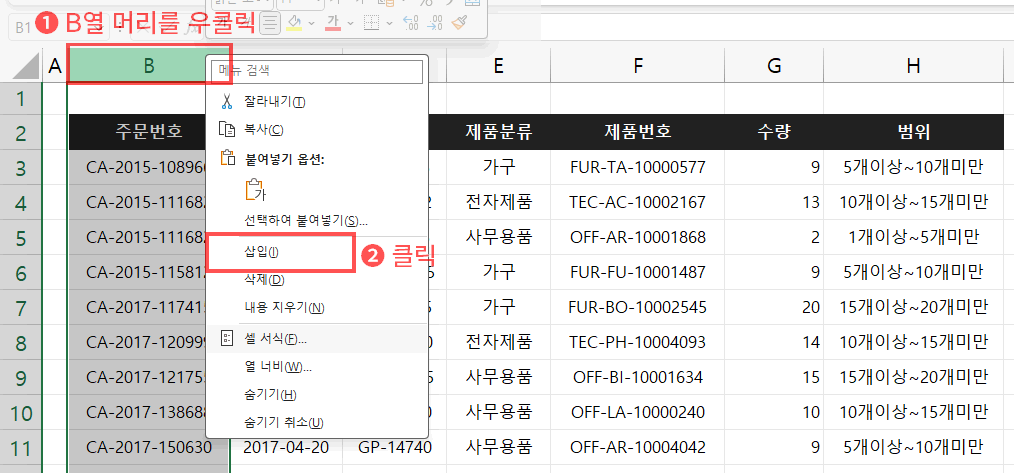Click the 제품분류 cell in row 8 (전자제품)
The image size is (1014, 473).
coord(498,342)
